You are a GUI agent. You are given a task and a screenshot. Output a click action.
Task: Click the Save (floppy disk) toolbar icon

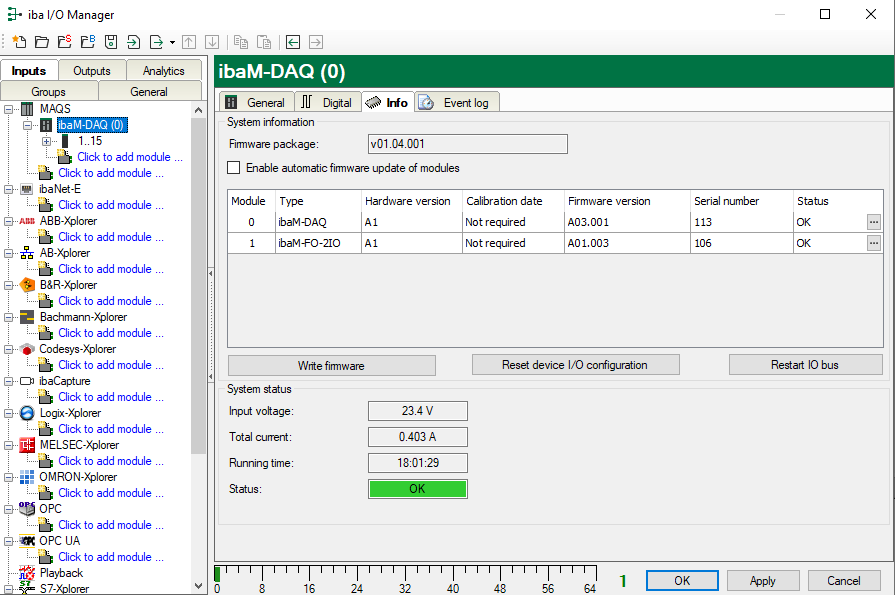111,42
